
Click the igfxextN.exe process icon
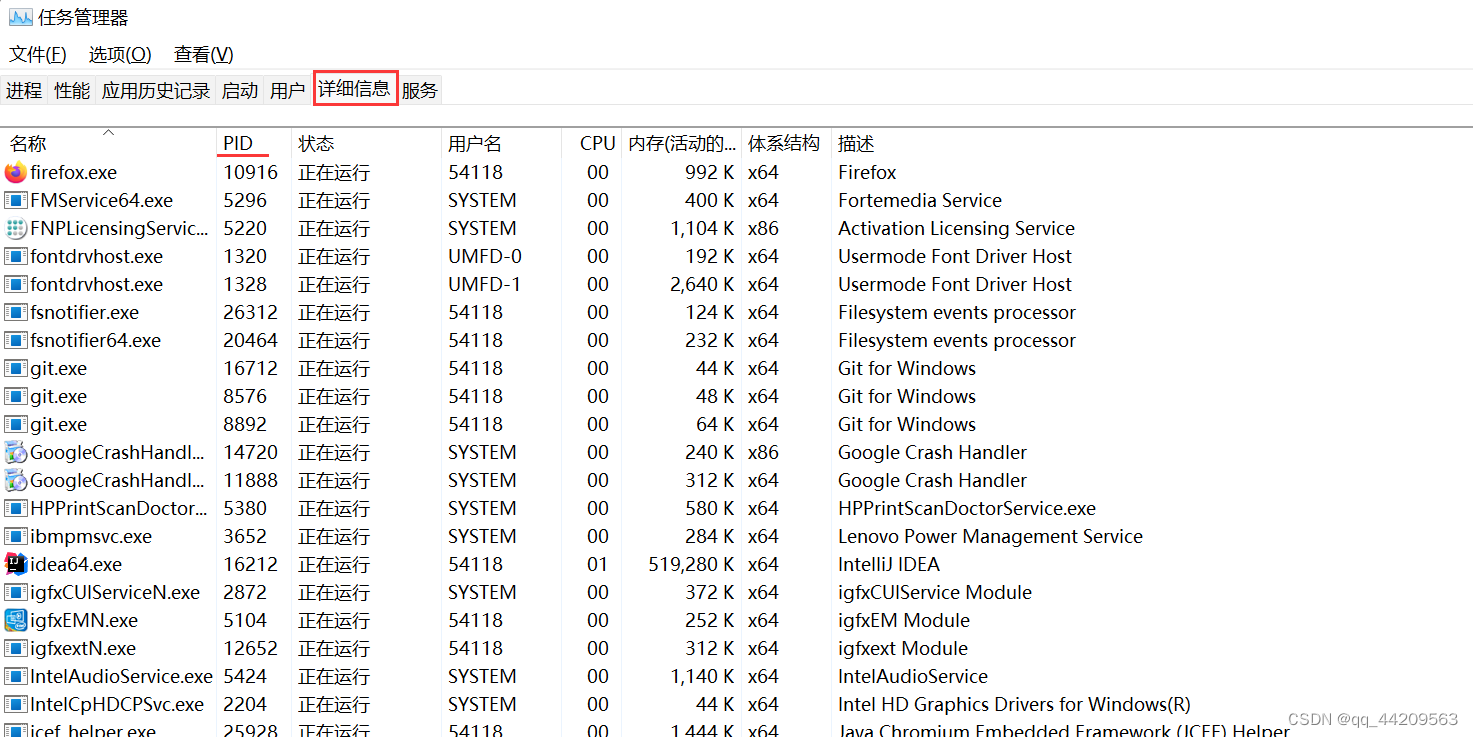click(15, 648)
